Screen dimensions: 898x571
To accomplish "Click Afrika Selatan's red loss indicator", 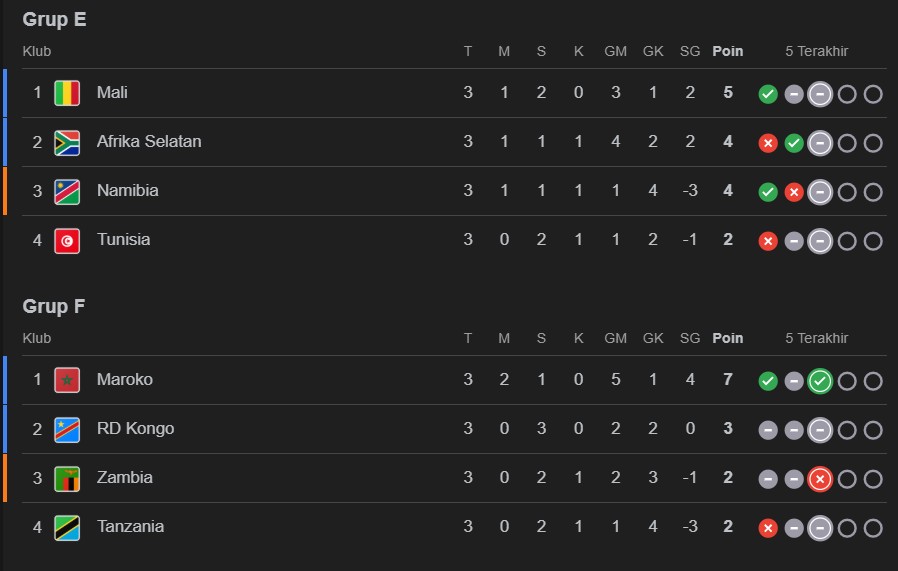I will (x=768, y=143).
